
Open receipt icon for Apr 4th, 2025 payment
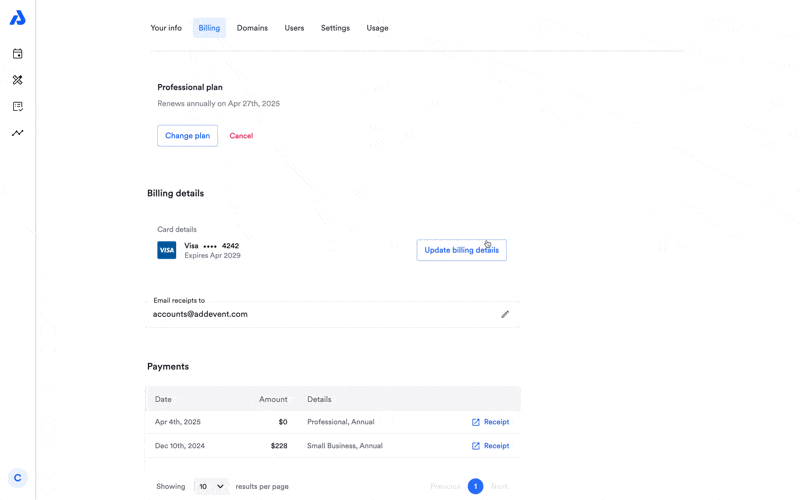(476, 422)
